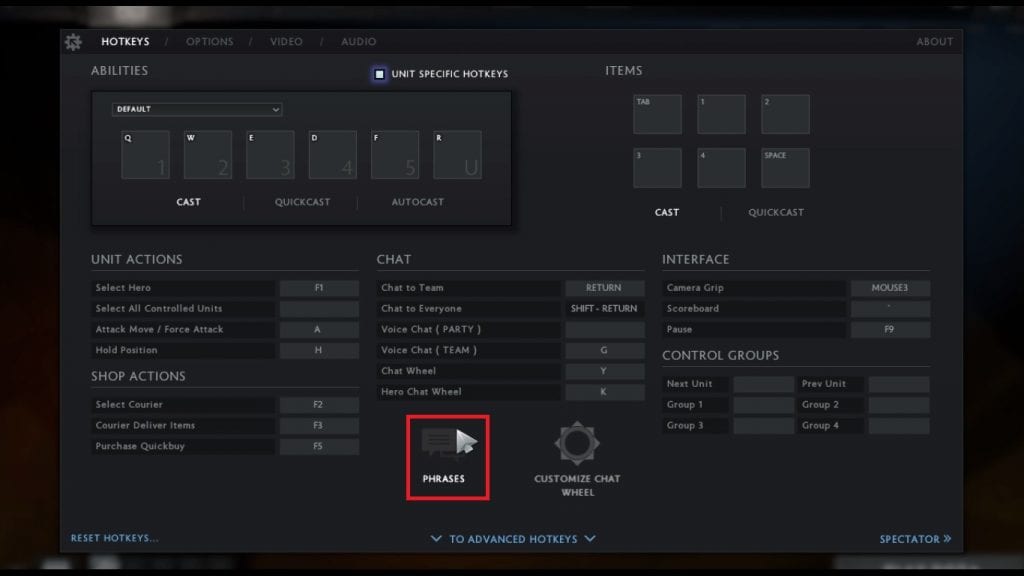
Task: Open the About page
Action: (x=935, y=41)
